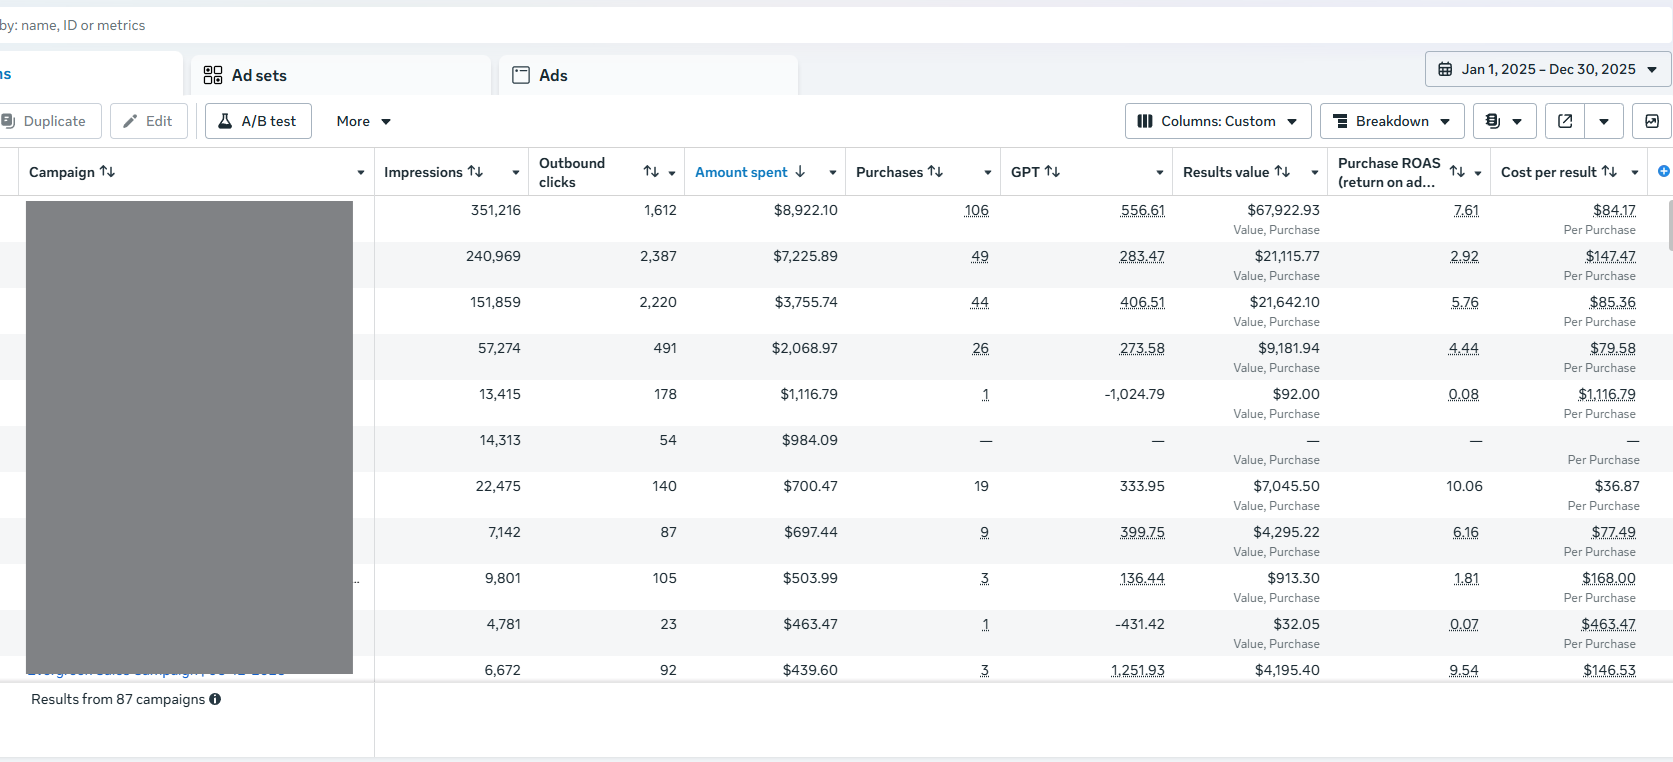Click the sort arrows next to GPT
This screenshot has height=762, width=1673.
1052,172
